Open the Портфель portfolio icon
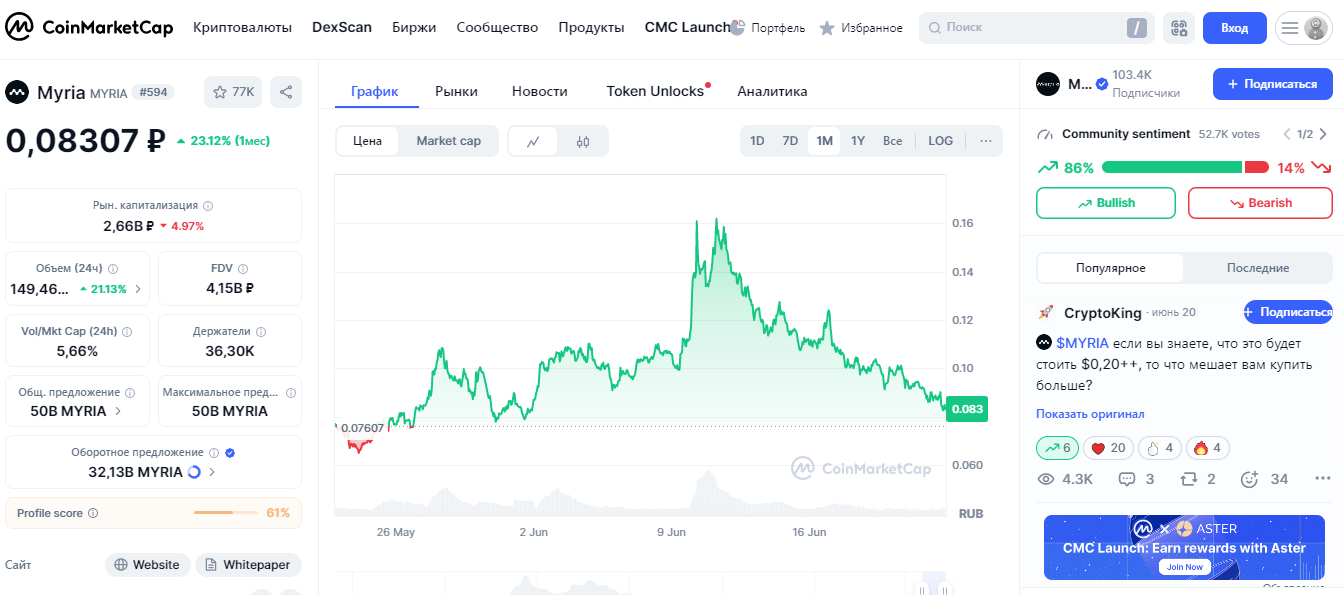 tap(738, 28)
